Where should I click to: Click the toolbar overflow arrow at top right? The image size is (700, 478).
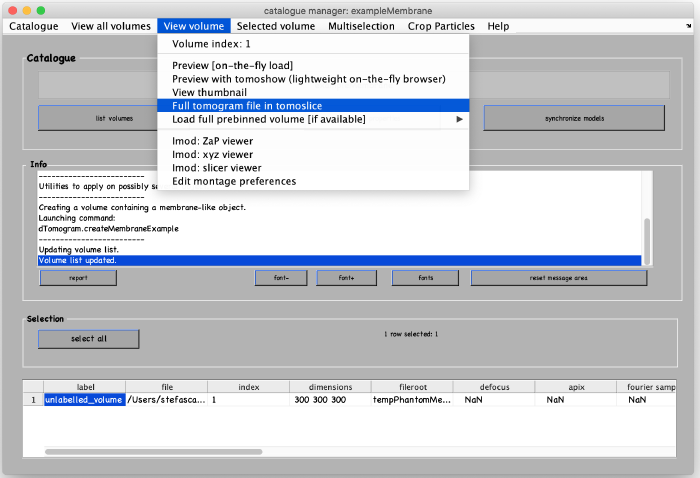point(688,26)
